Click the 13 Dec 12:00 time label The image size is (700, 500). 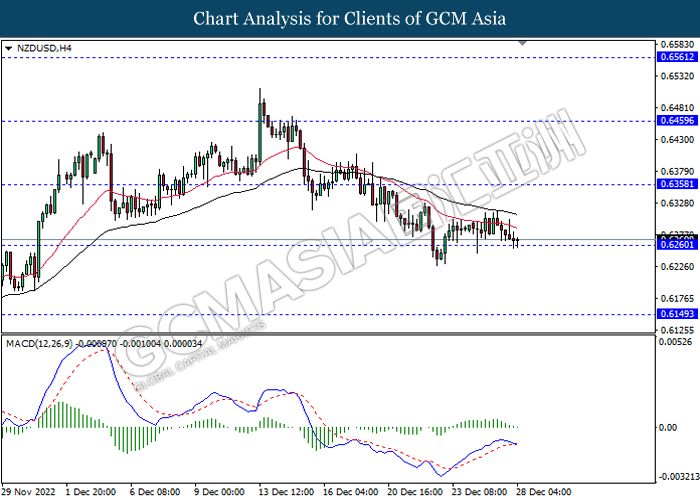click(286, 492)
